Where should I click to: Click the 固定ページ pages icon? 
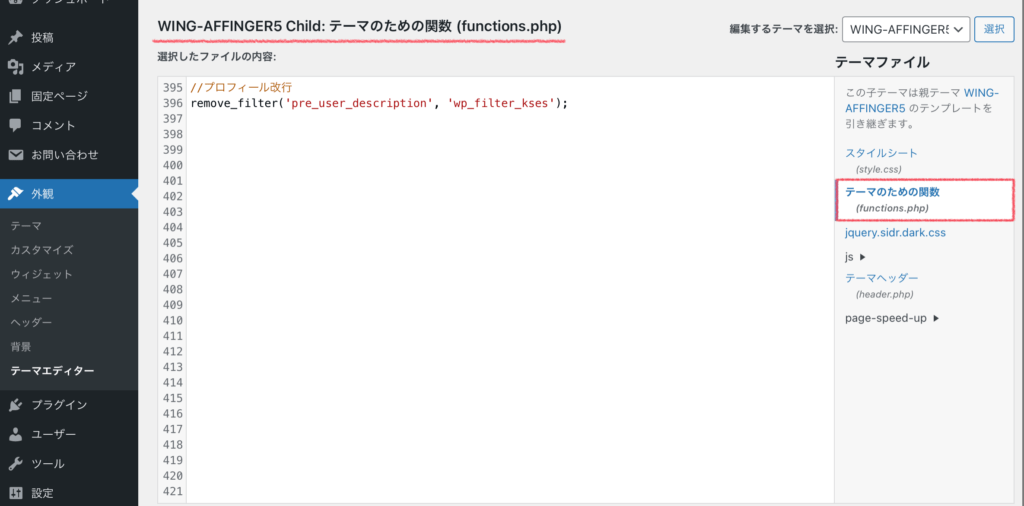coord(16,96)
